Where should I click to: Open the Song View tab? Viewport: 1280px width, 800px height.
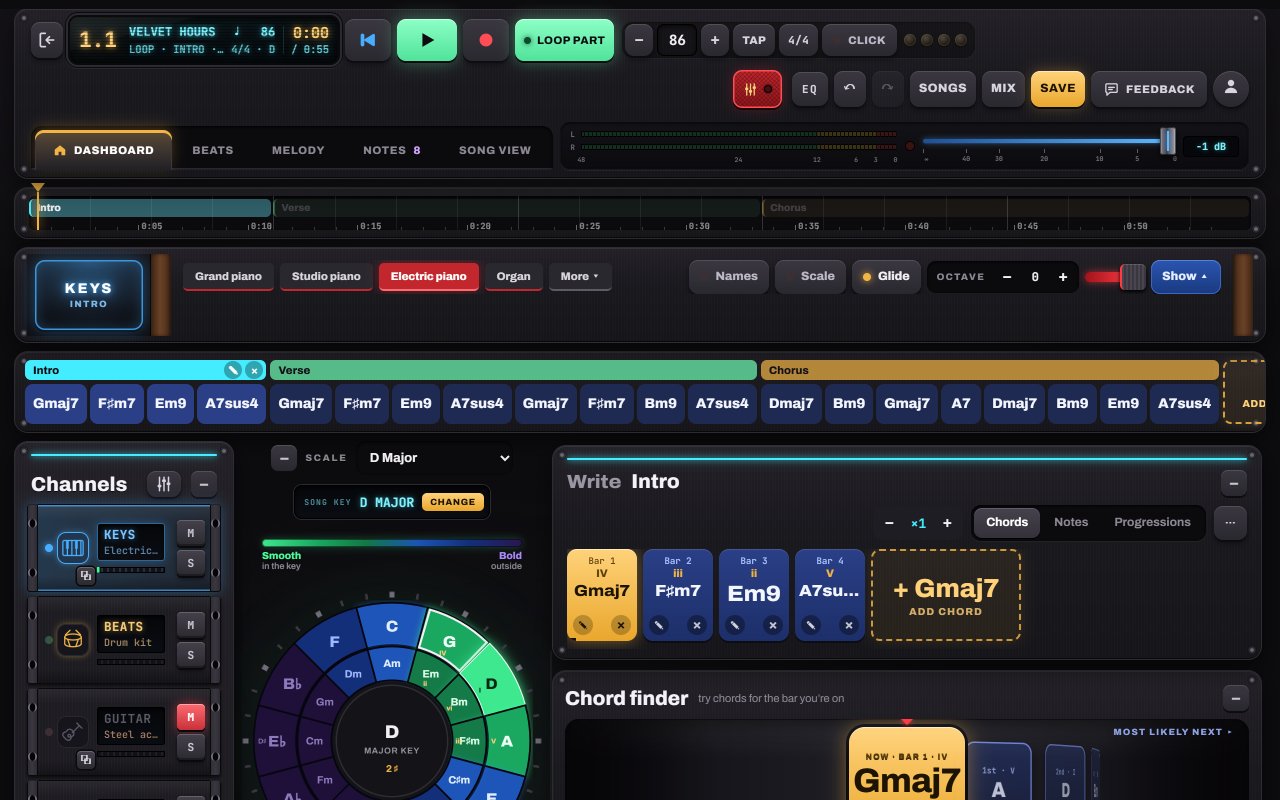(x=495, y=150)
